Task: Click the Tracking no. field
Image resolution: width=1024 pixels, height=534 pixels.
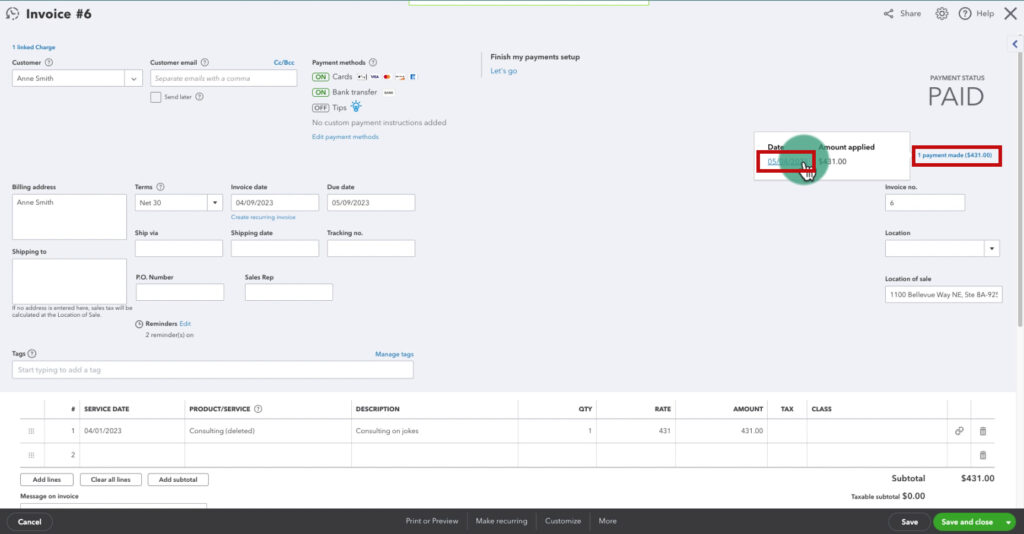Action: pyautogui.click(x=371, y=248)
